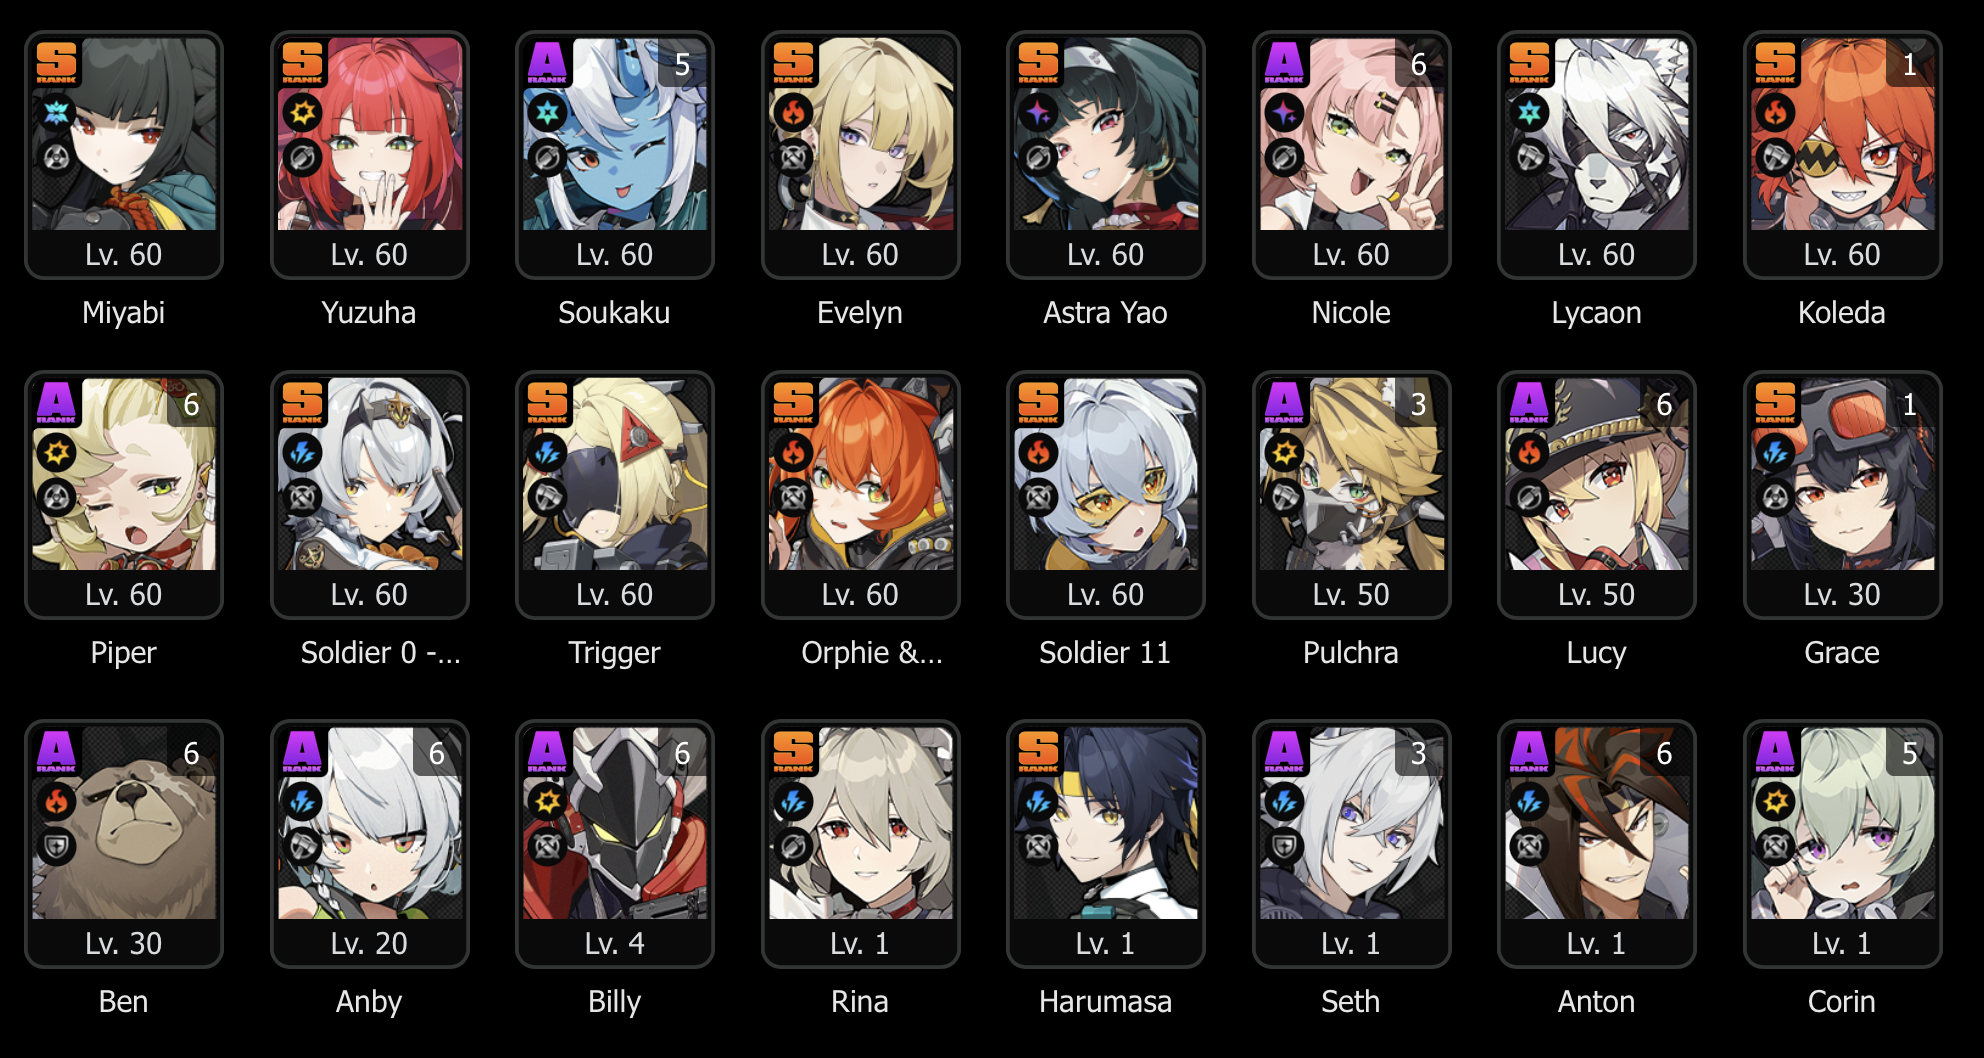This screenshot has width=1984, height=1058.
Task: Click the specialty icon under Yuzuha's attribute
Action: click(x=302, y=157)
